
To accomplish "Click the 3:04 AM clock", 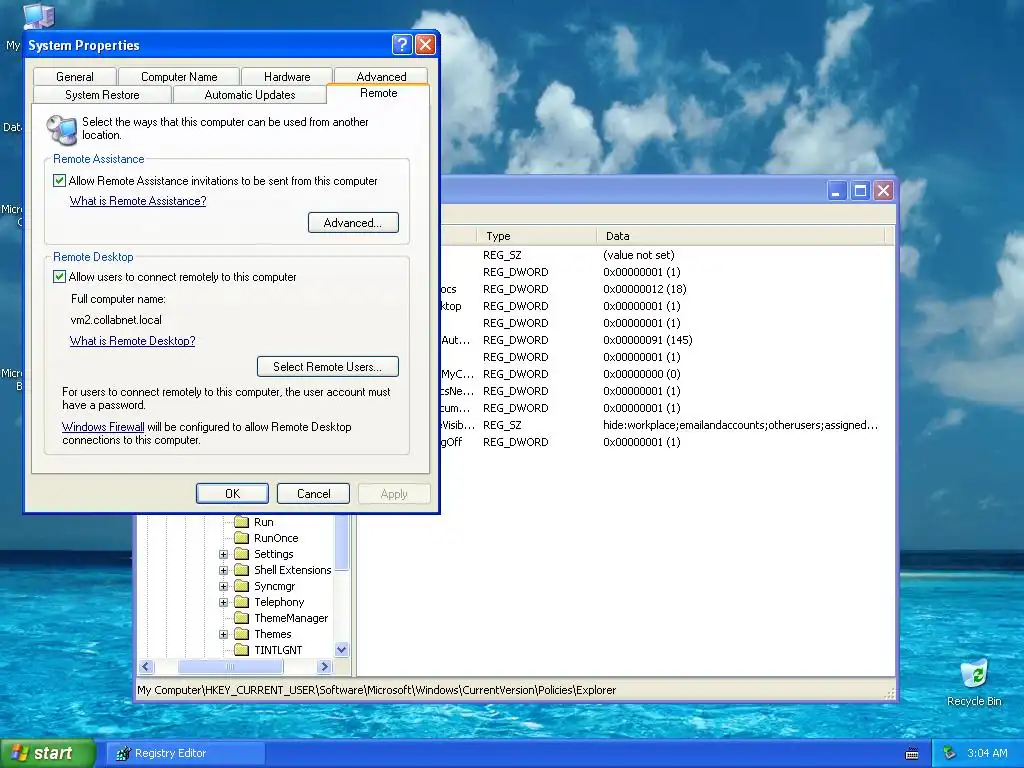I will point(987,753).
